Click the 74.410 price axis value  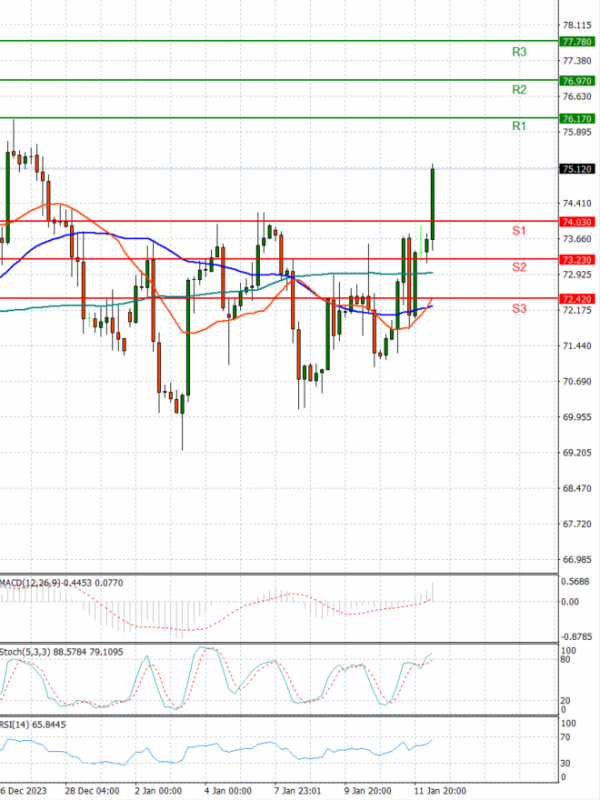[x=577, y=203]
